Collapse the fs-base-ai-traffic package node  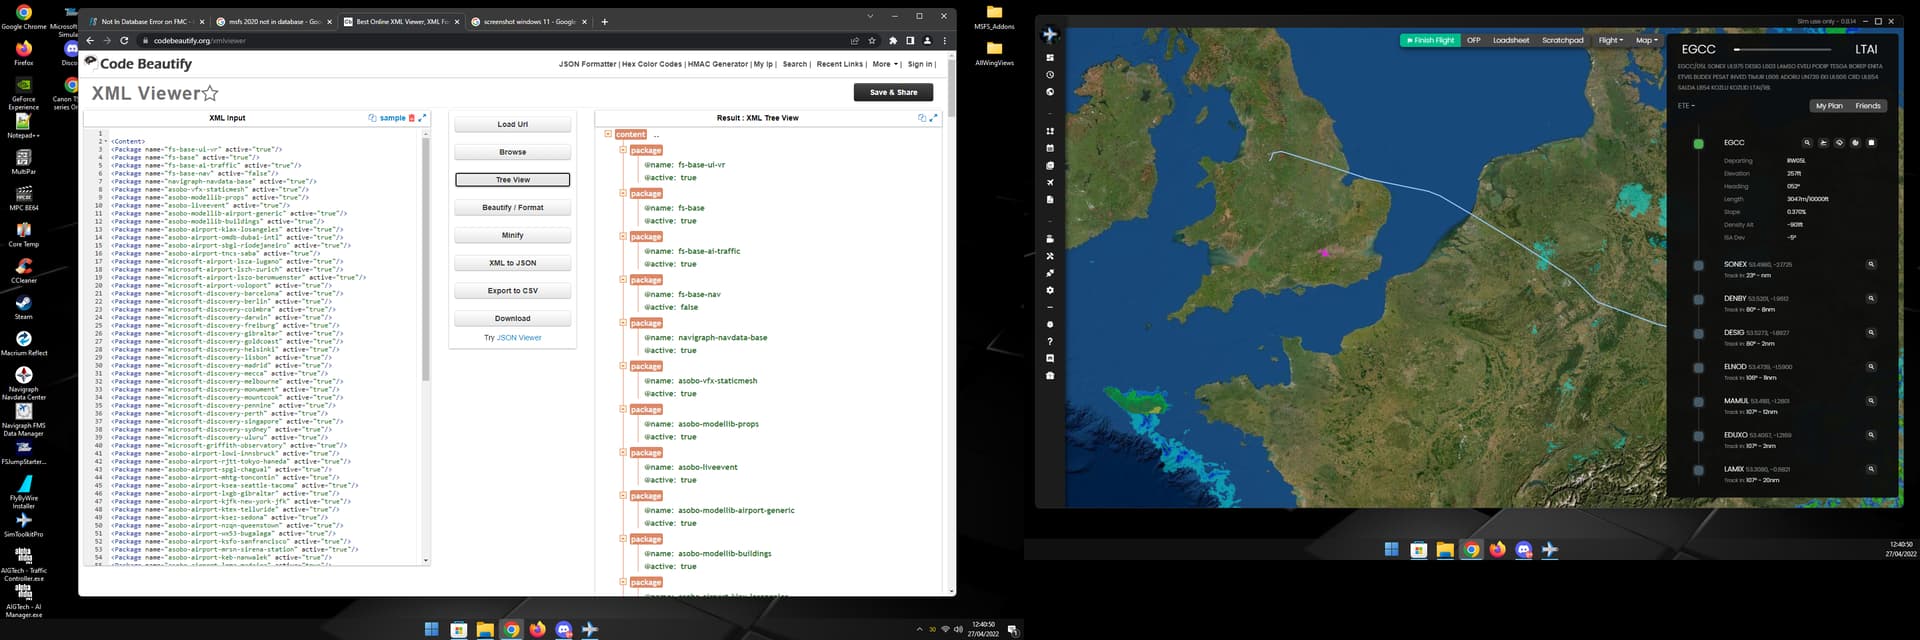[x=623, y=236]
